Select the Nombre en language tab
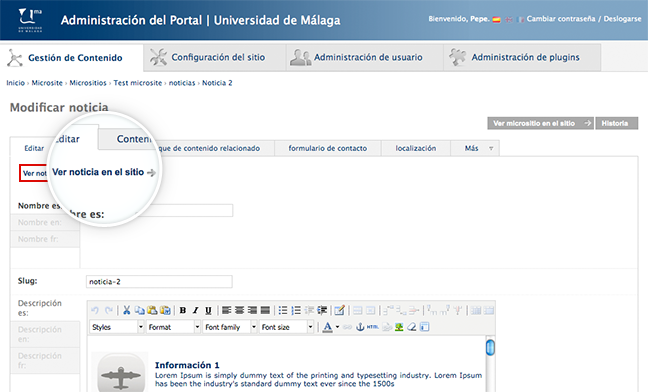 pyautogui.click(x=45, y=222)
